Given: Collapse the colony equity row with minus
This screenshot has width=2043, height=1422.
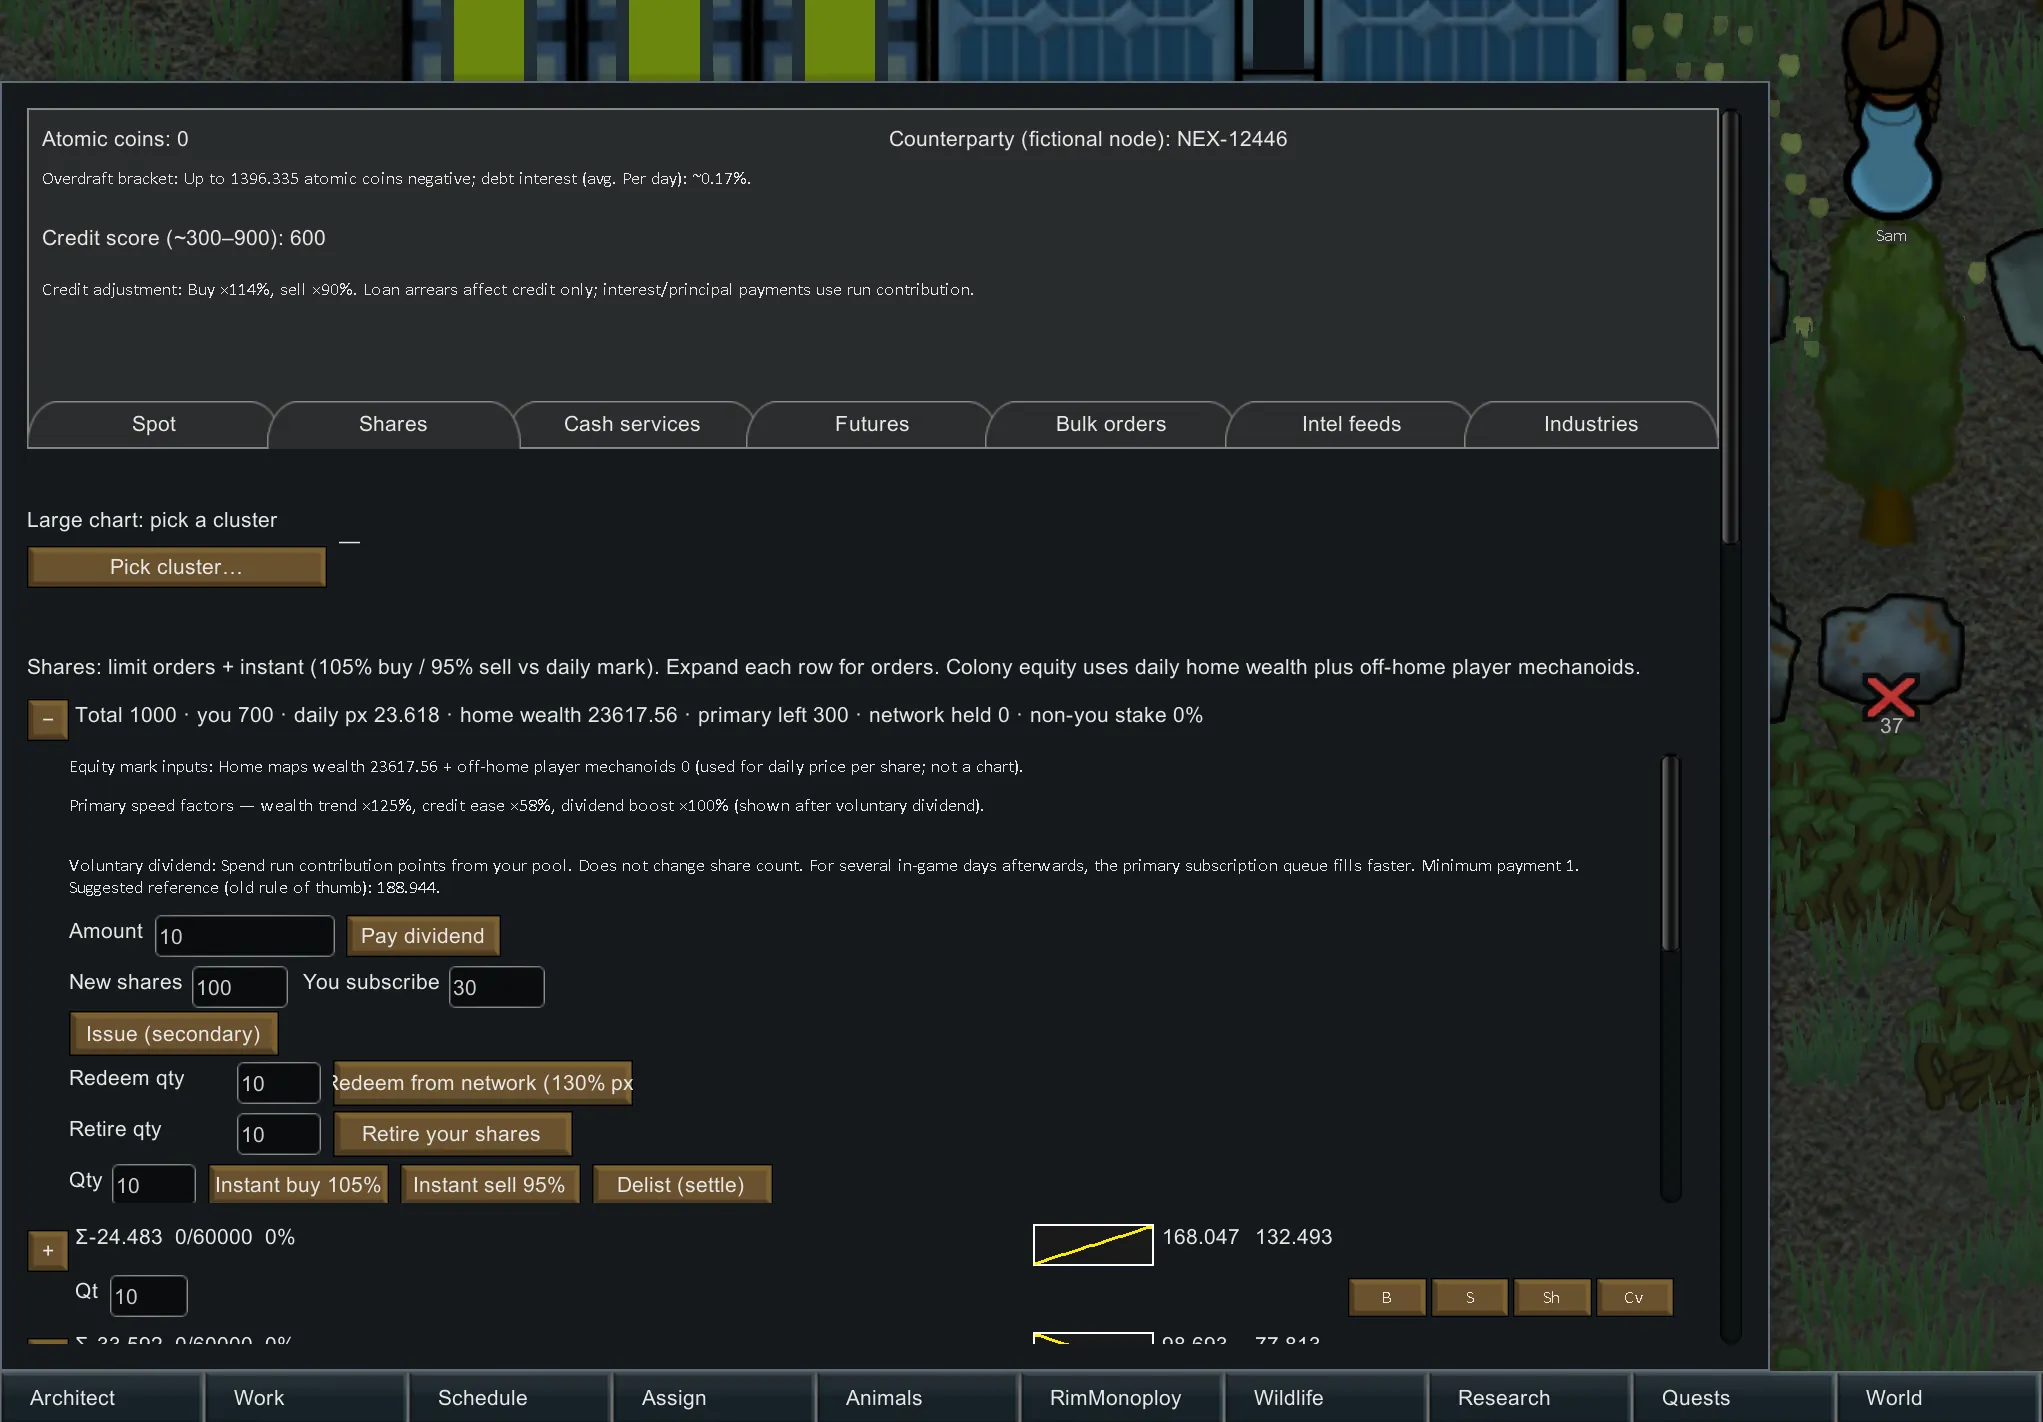Looking at the screenshot, I should (x=47, y=719).
